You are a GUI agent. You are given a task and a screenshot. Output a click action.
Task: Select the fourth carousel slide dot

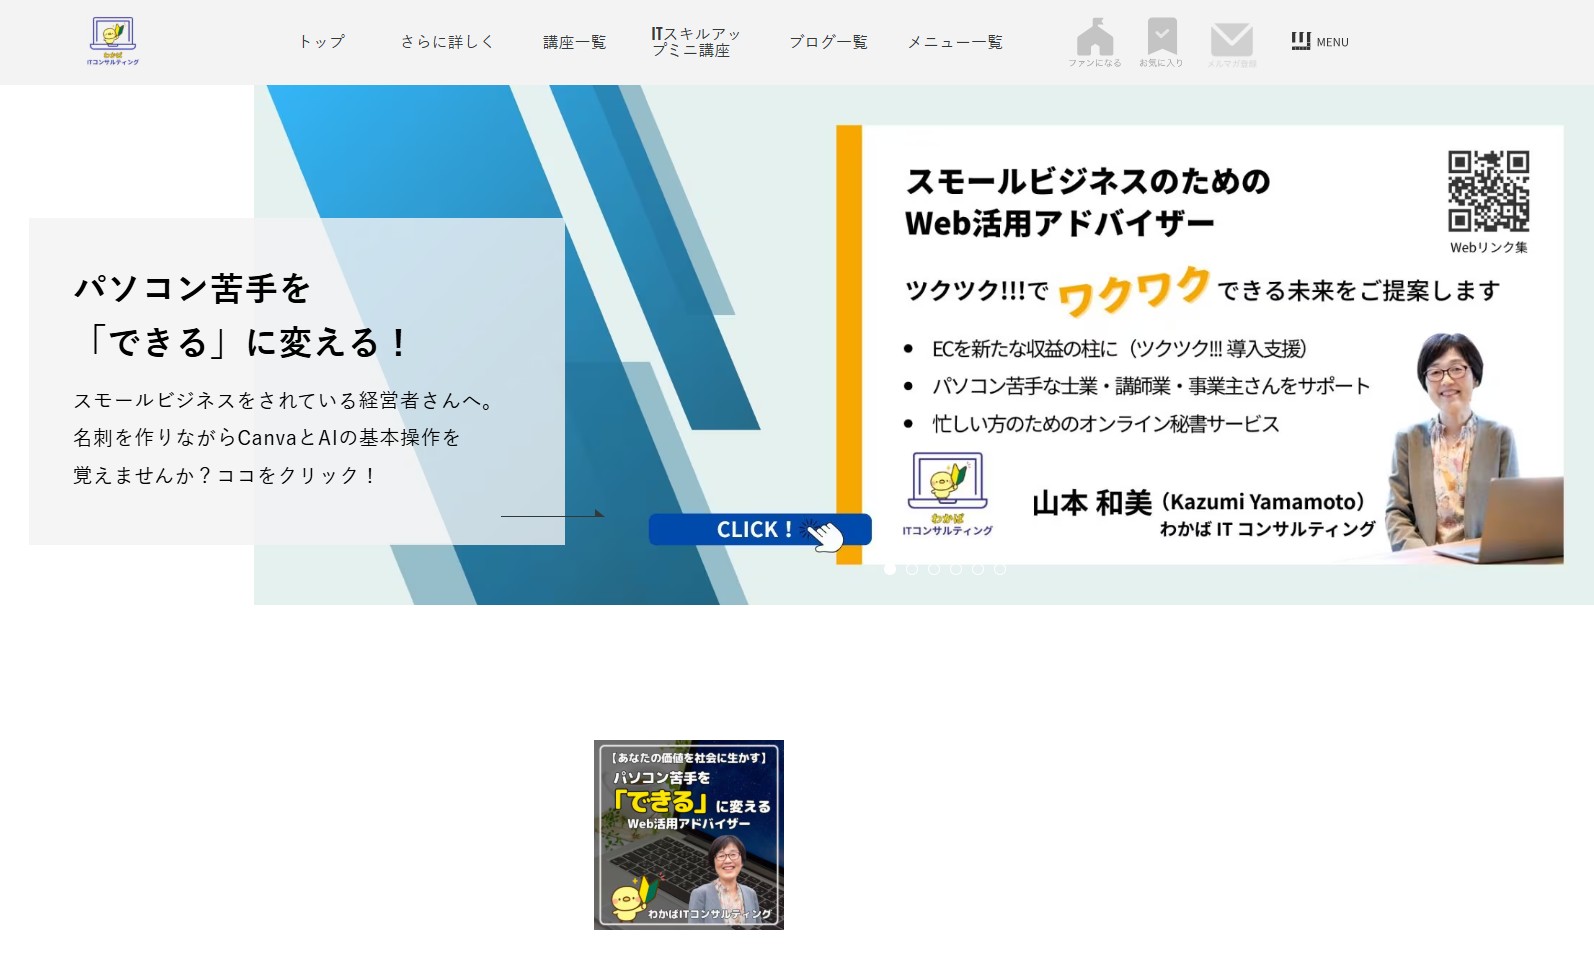956,569
